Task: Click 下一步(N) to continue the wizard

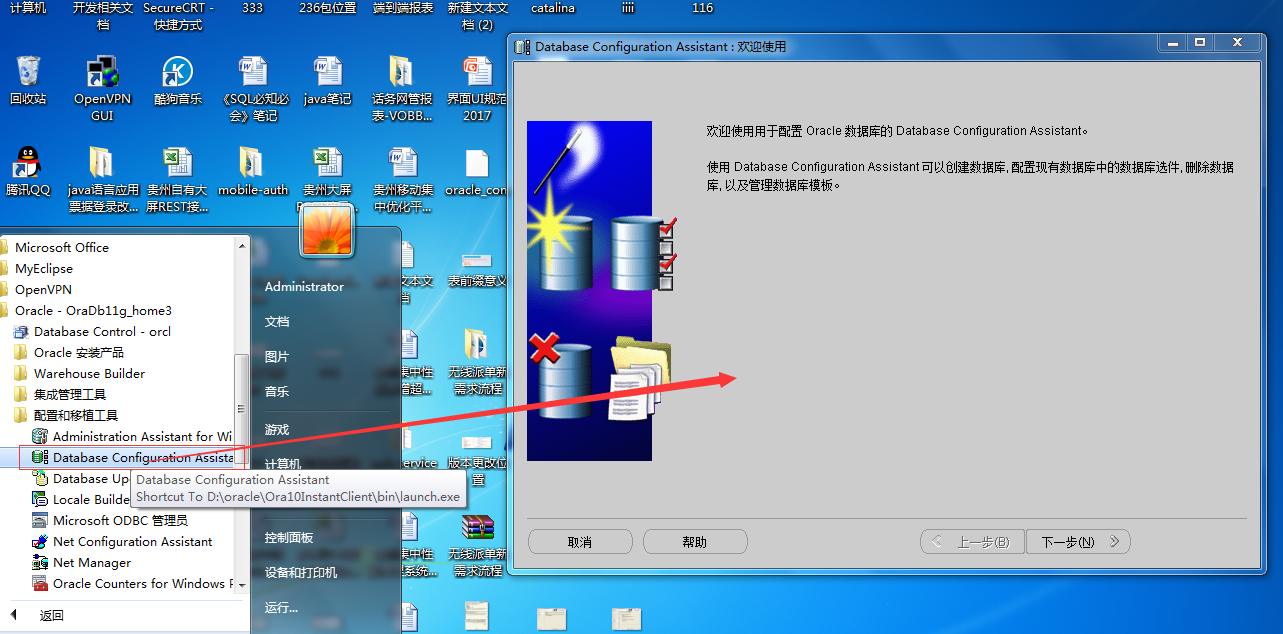Action: click(x=1078, y=542)
